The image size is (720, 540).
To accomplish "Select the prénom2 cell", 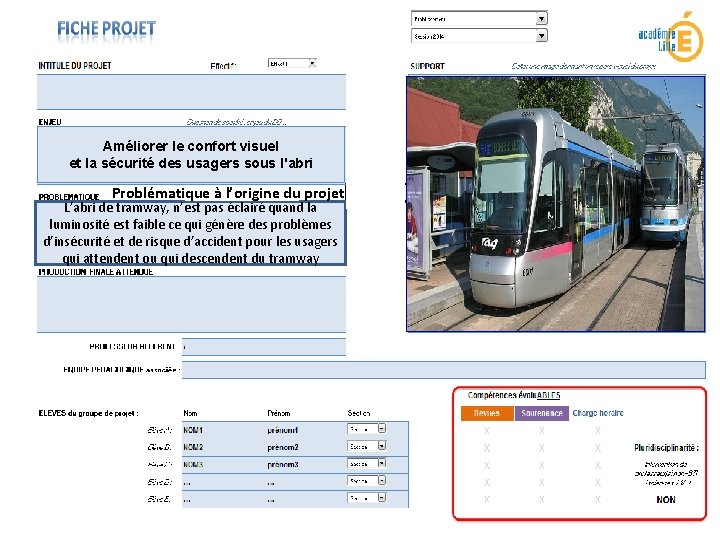I will [x=282, y=447].
